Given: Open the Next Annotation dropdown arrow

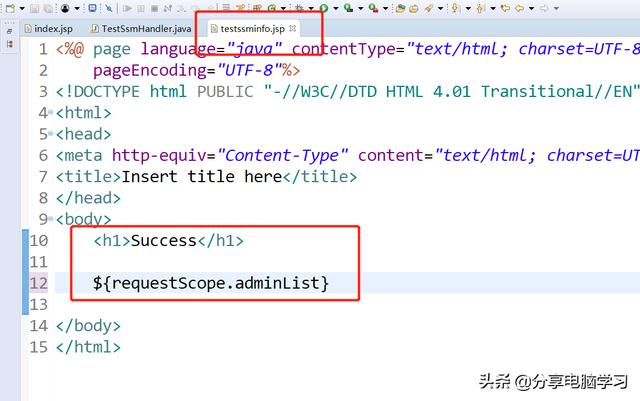Looking at the screenshot, I should click(468, 8).
